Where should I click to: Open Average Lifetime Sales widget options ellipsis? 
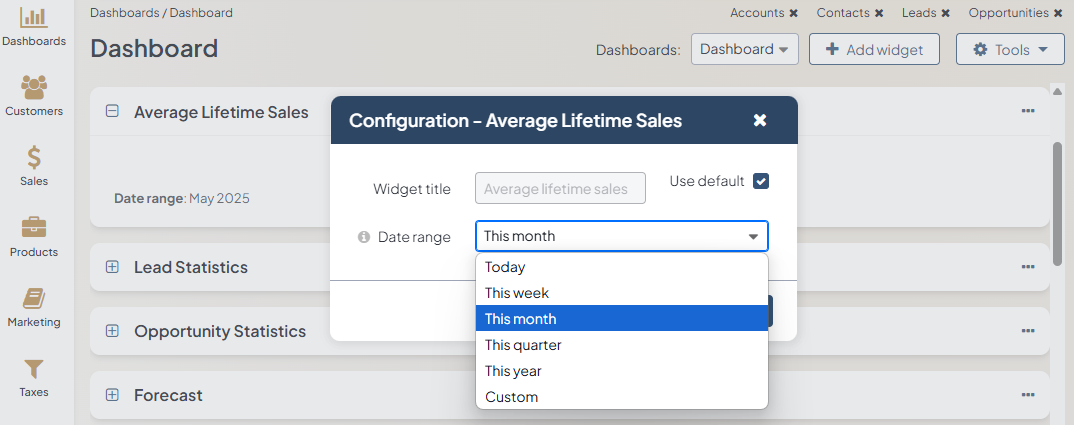1028,111
